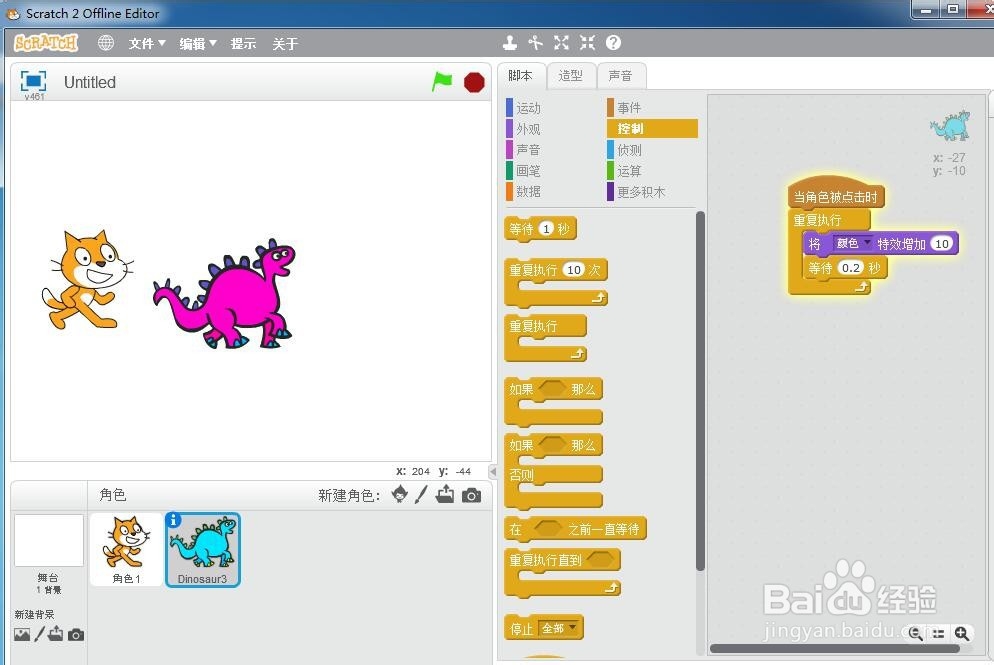Zoom in the scripts area
The width and height of the screenshot is (994, 665).
coord(962,633)
